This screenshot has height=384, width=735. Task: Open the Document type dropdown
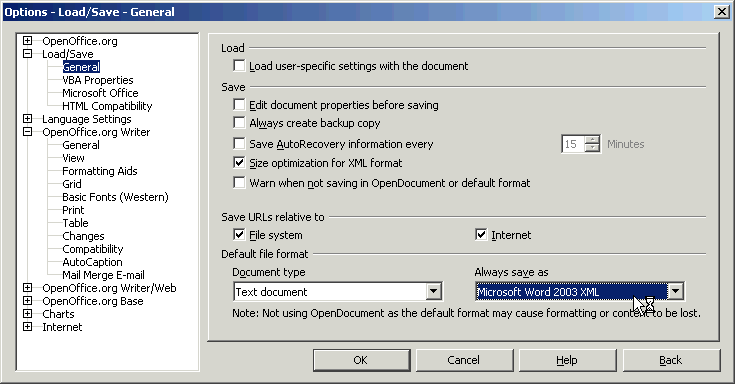pos(434,292)
